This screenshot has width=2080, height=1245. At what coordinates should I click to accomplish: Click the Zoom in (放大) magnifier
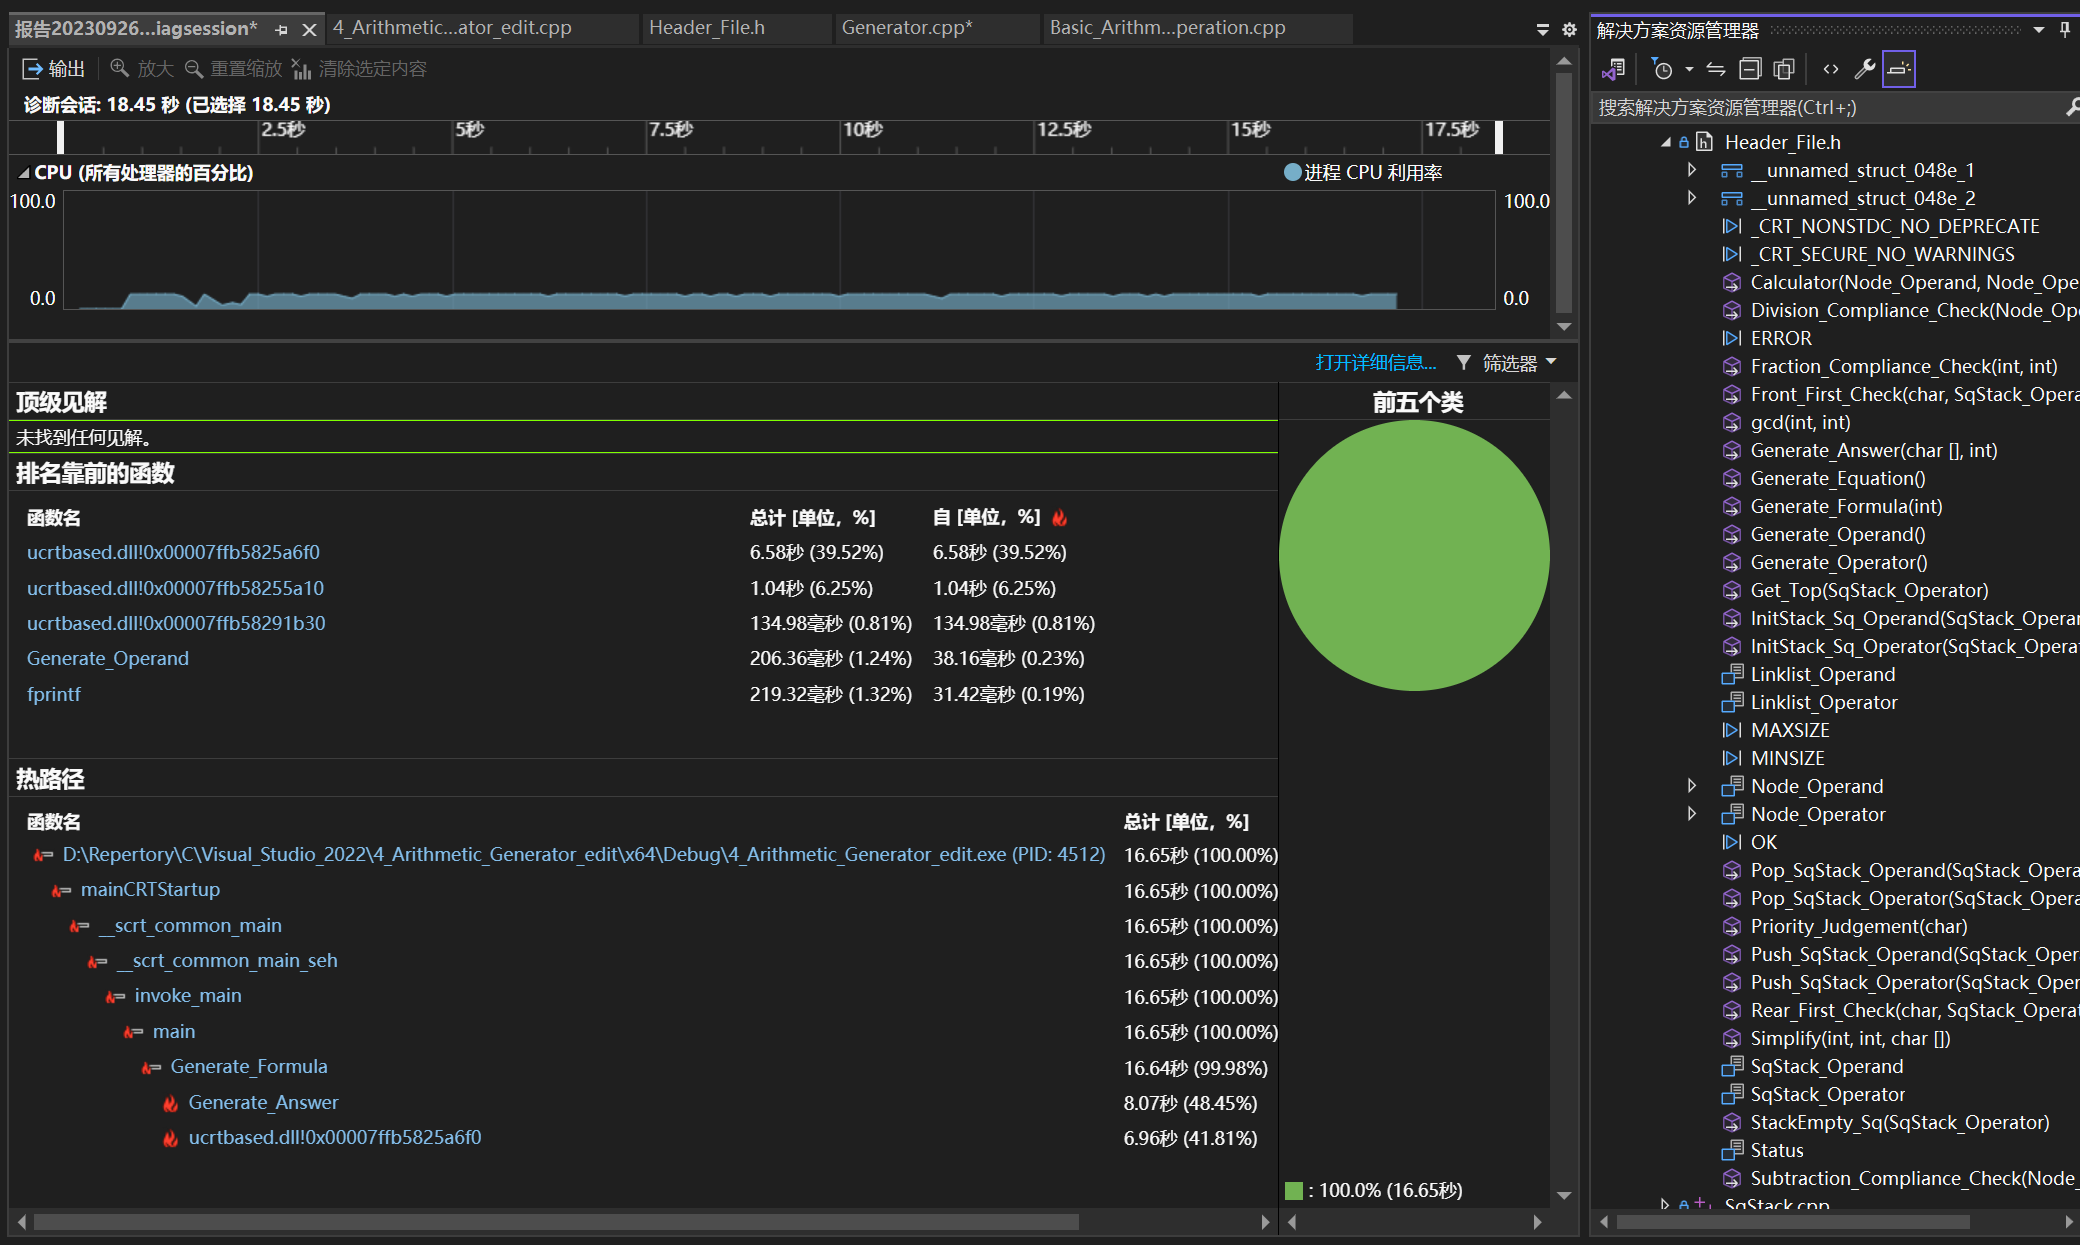120,68
